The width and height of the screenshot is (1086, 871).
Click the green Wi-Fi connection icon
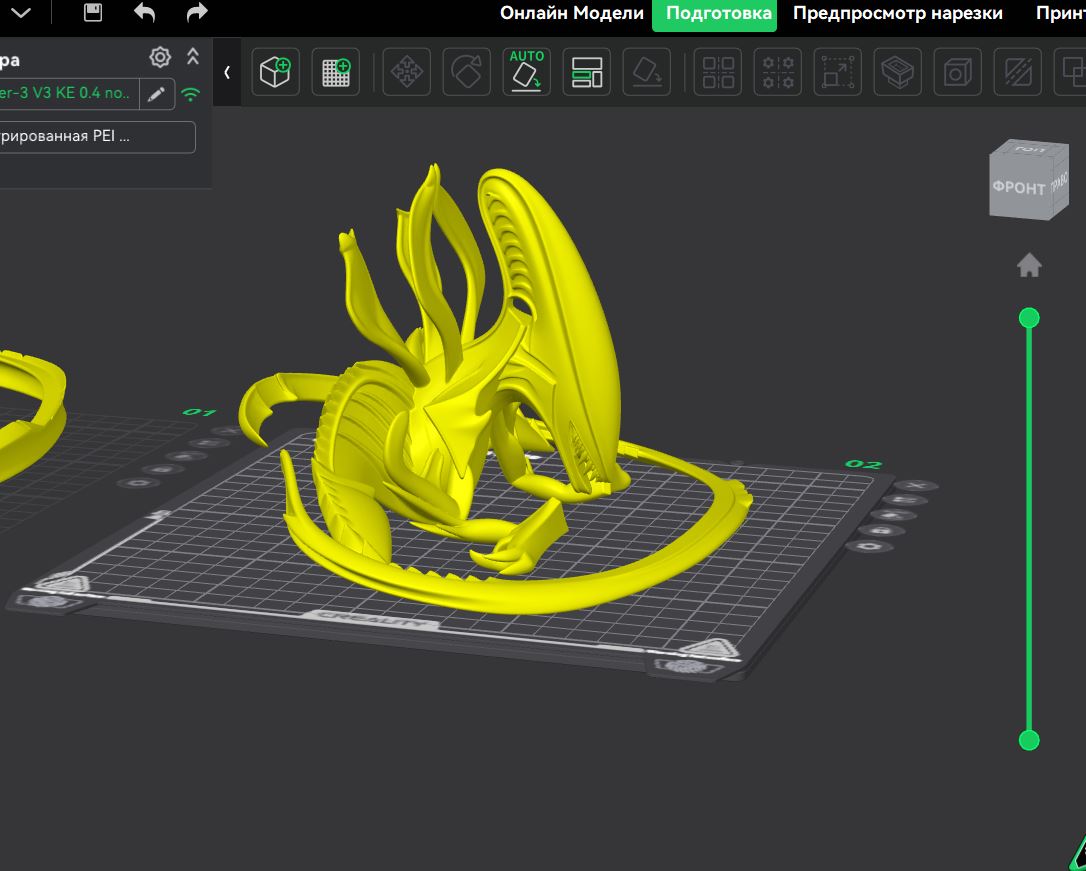click(x=190, y=94)
